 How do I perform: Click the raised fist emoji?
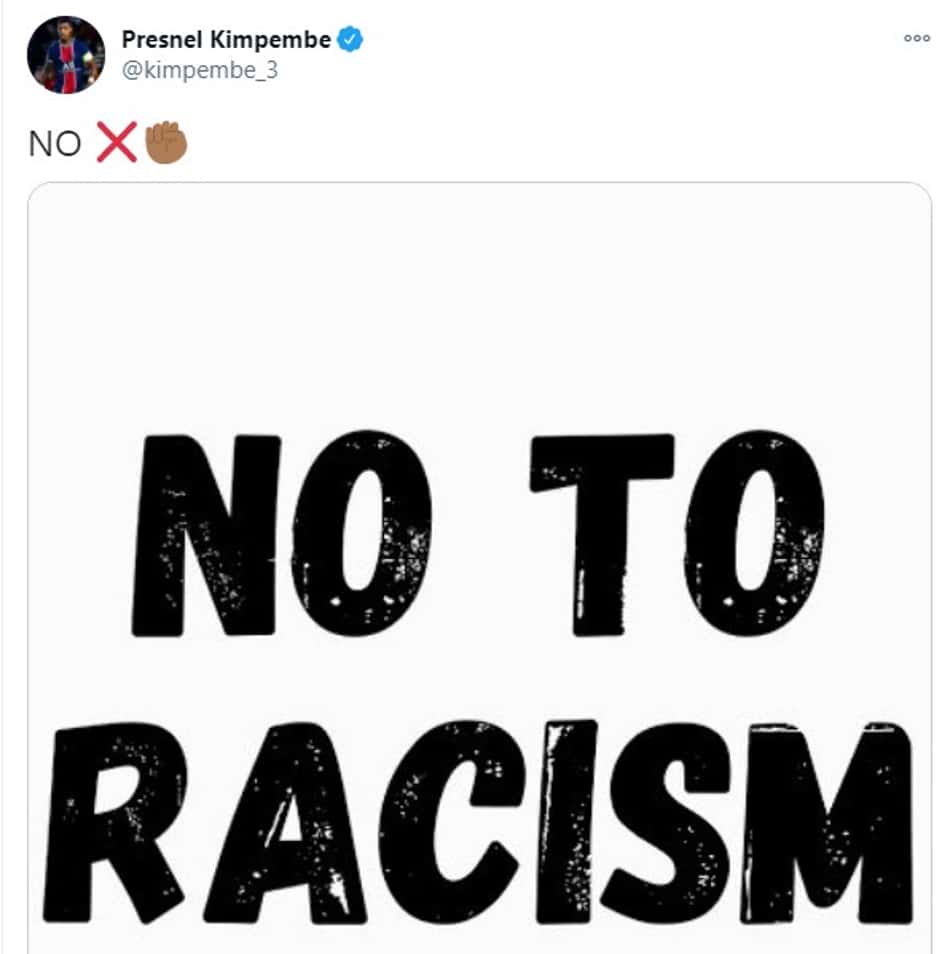166,142
